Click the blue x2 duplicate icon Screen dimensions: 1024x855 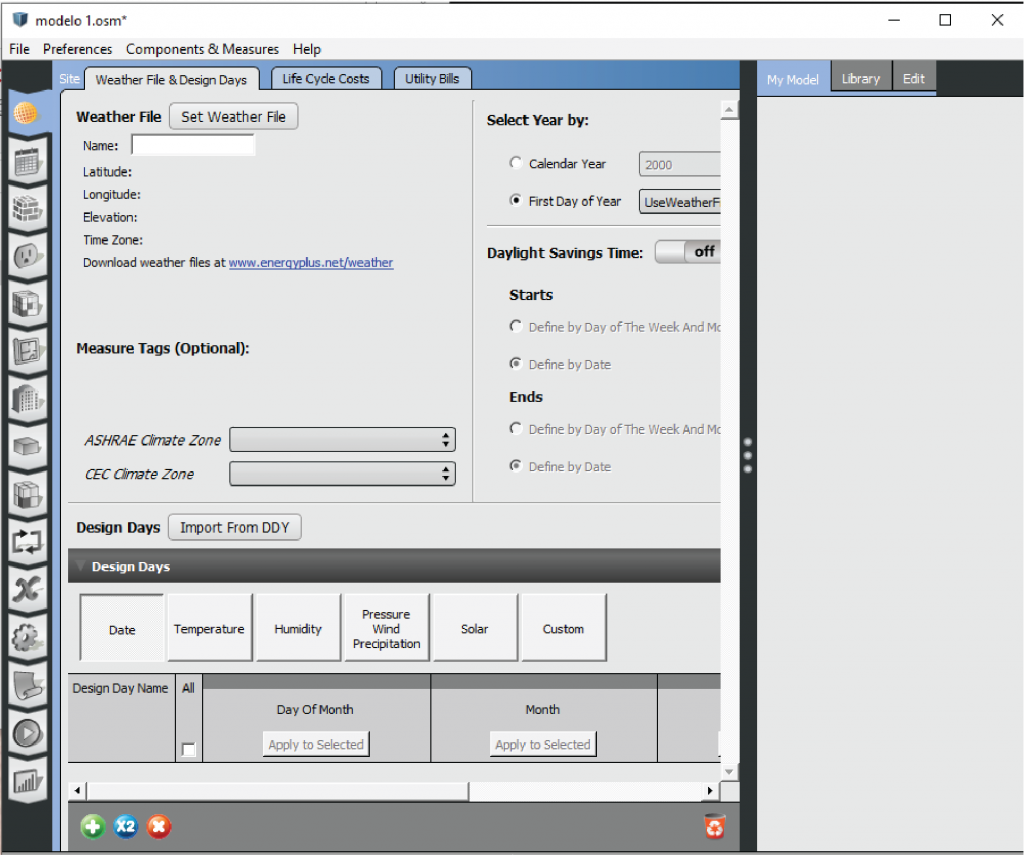(126, 826)
